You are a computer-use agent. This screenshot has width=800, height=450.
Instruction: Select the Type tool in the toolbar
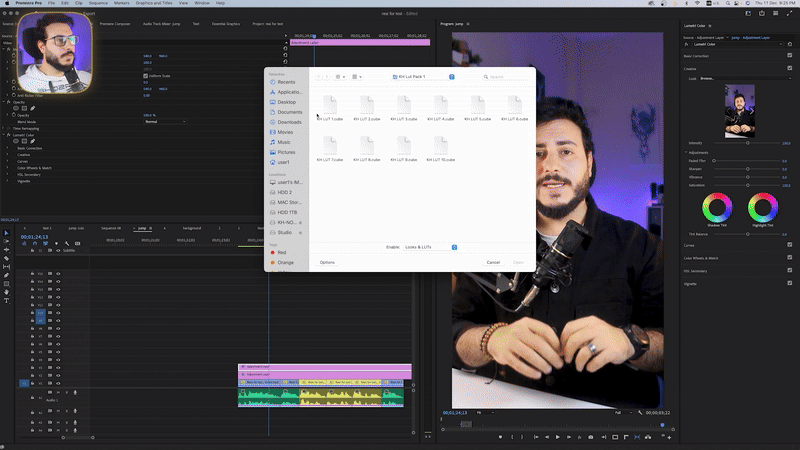[x=6, y=300]
